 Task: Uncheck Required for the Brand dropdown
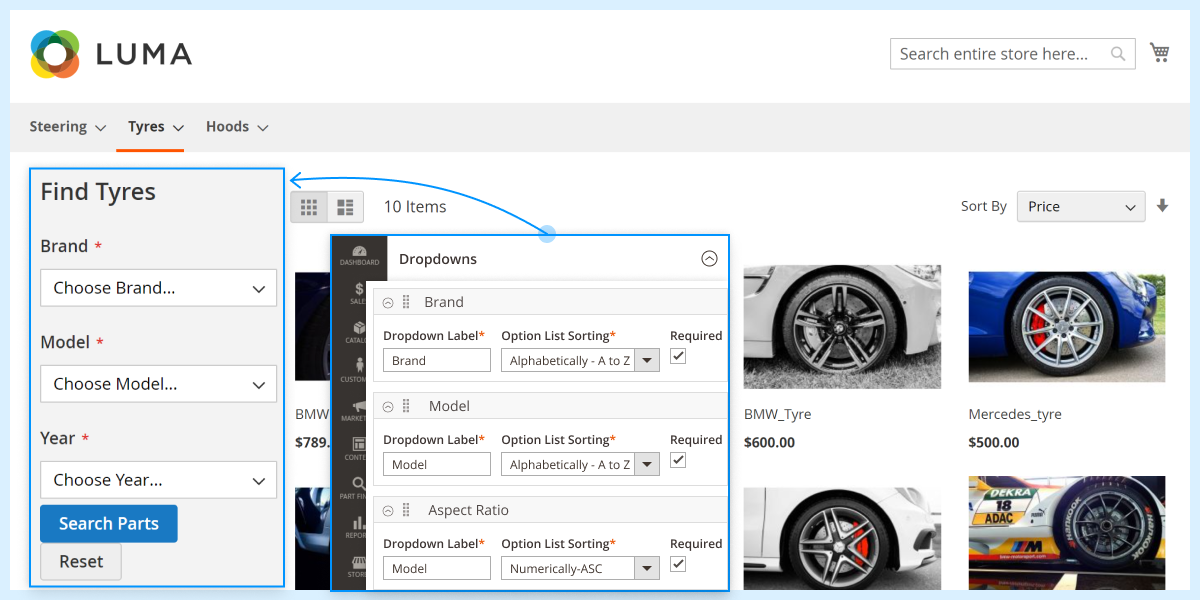tap(678, 355)
